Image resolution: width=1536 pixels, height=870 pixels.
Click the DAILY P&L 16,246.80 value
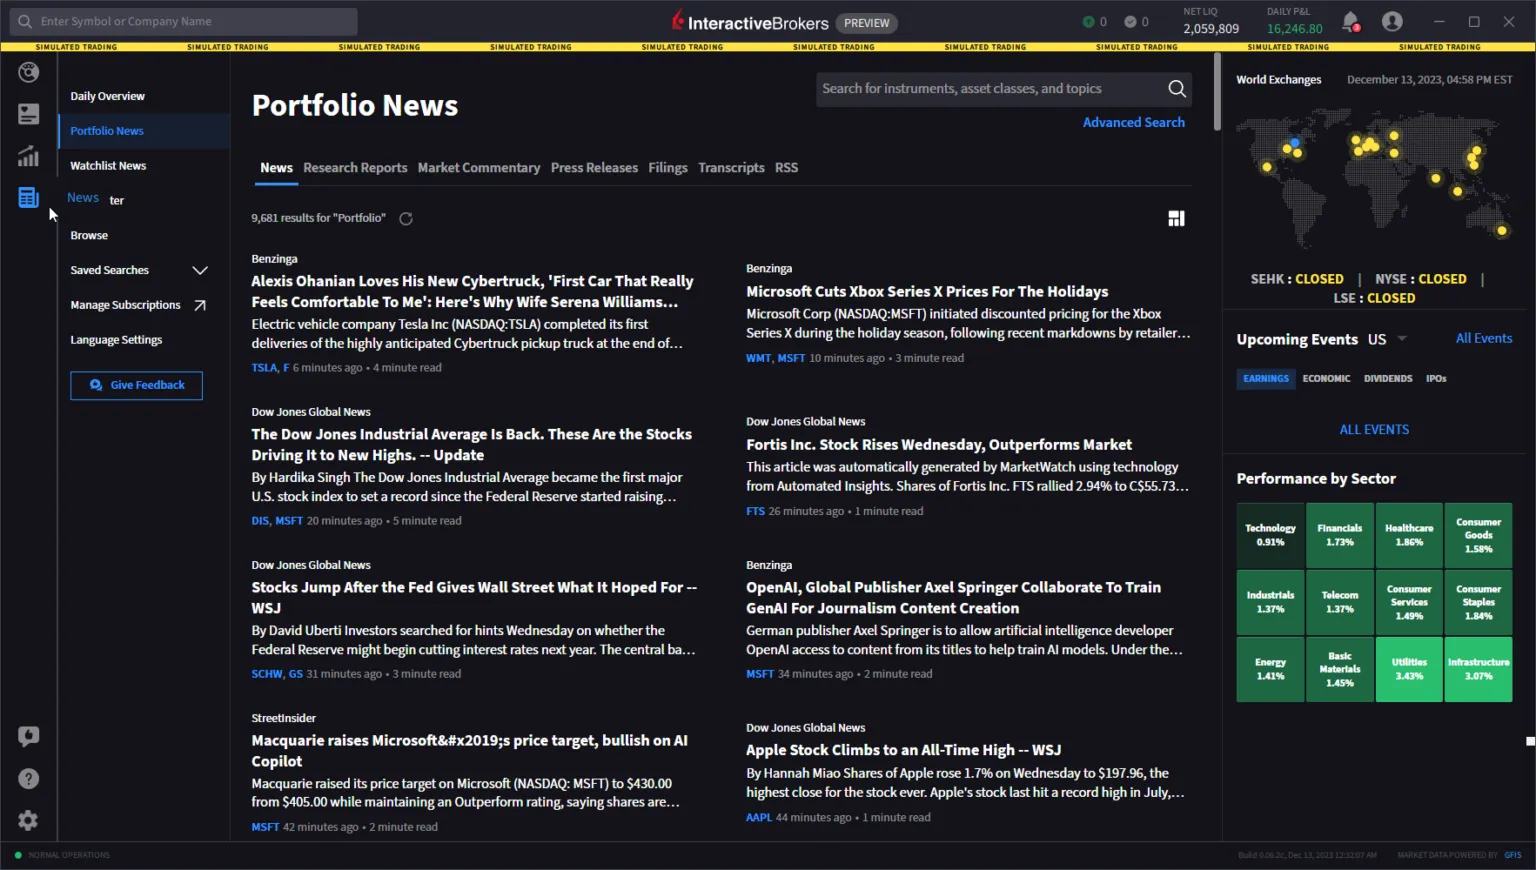[1294, 29]
